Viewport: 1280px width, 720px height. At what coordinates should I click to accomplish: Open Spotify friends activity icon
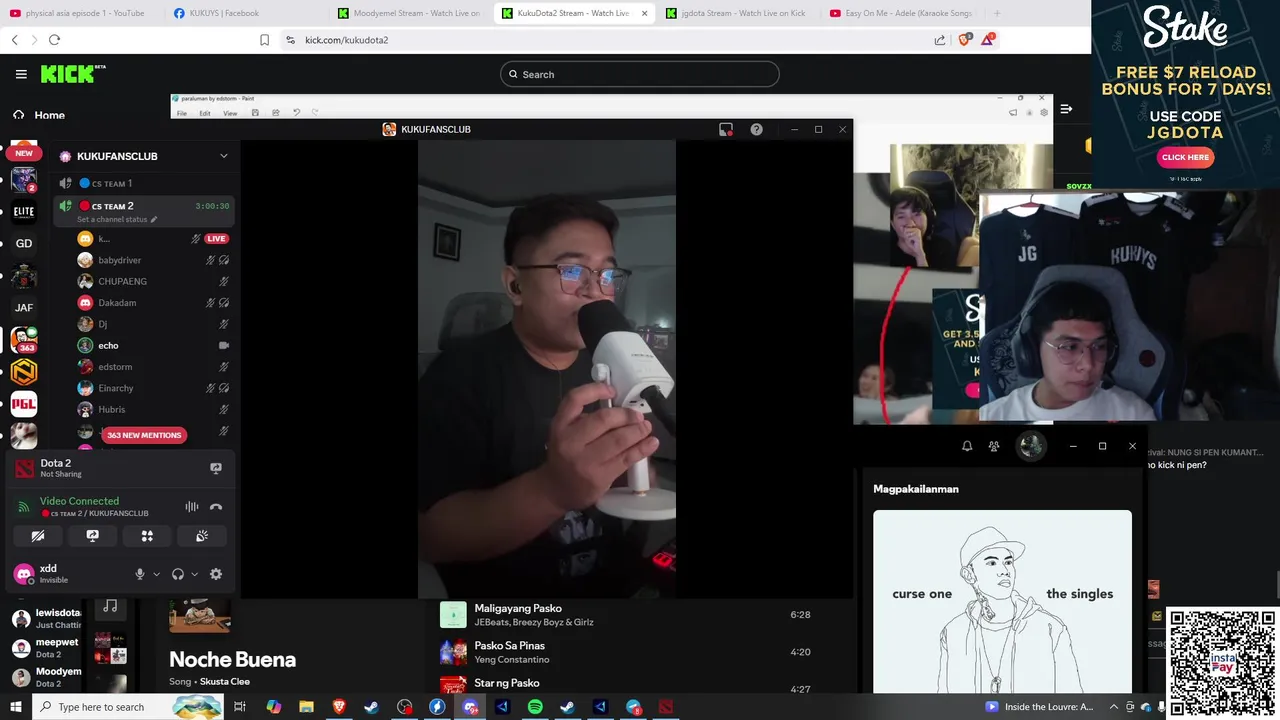tap(994, 446)
